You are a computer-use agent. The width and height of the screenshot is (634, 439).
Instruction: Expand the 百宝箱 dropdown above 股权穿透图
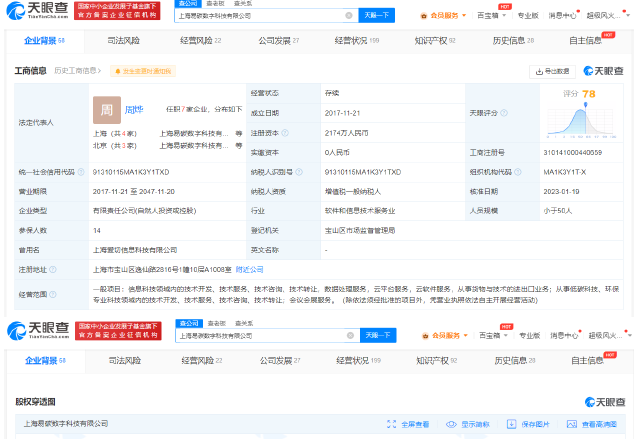(505, 336)
